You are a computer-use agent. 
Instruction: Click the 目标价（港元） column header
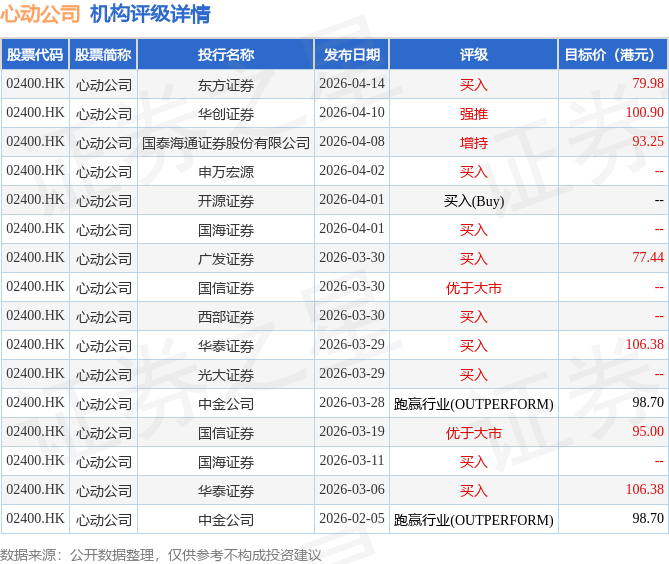(613, 55)
